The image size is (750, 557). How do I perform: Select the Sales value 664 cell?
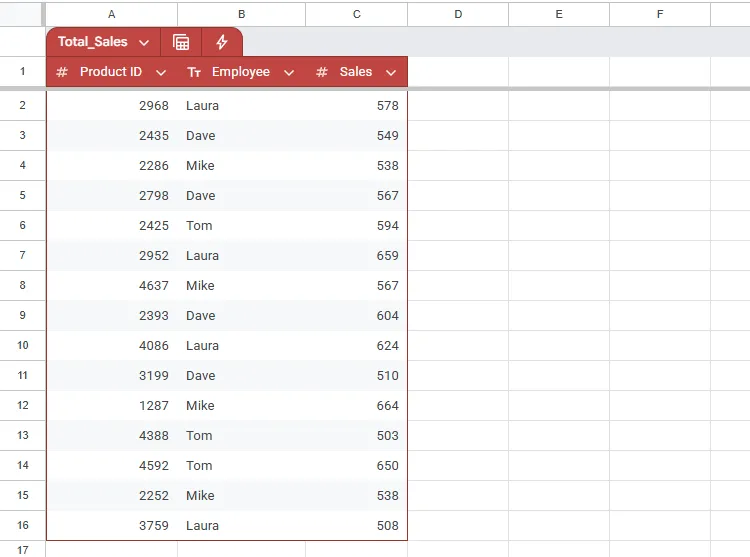click(x=357, y=405)
